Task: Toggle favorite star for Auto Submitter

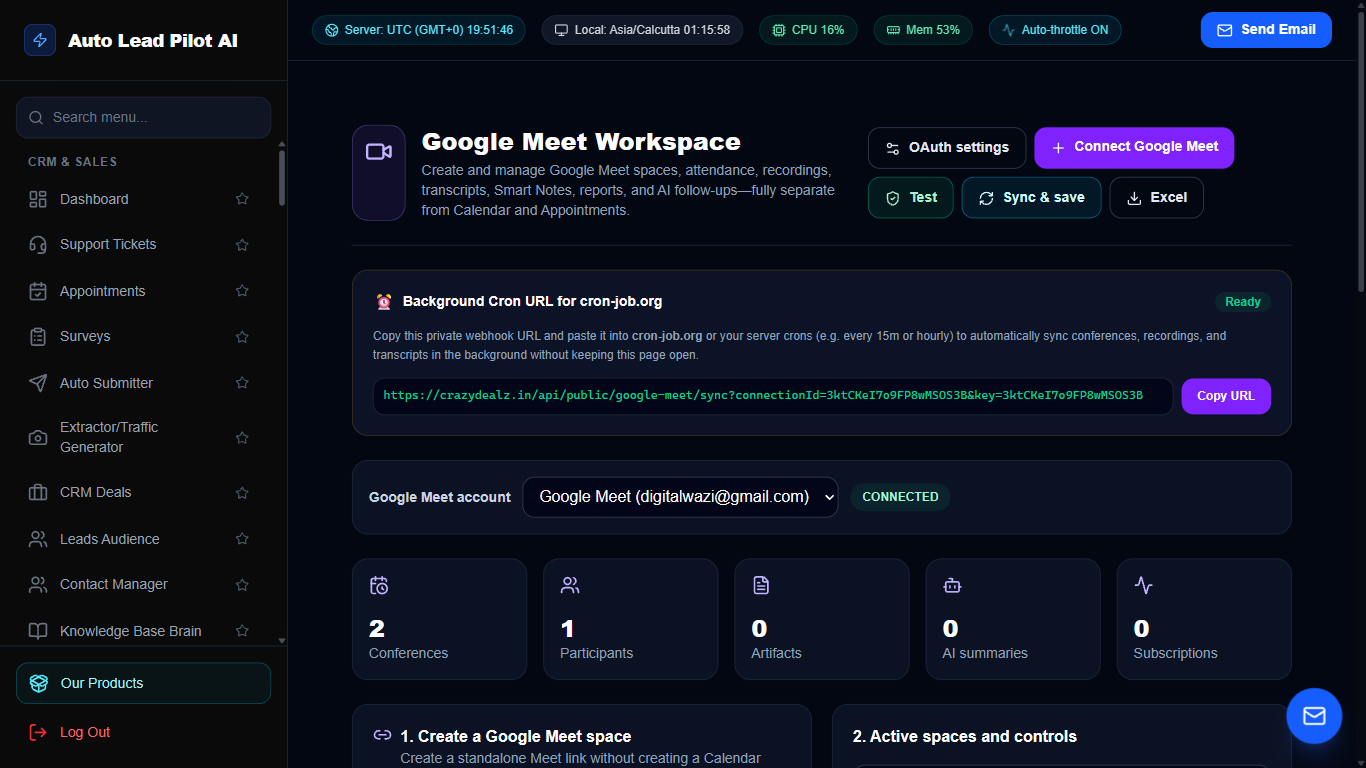Action: [242, 383]
